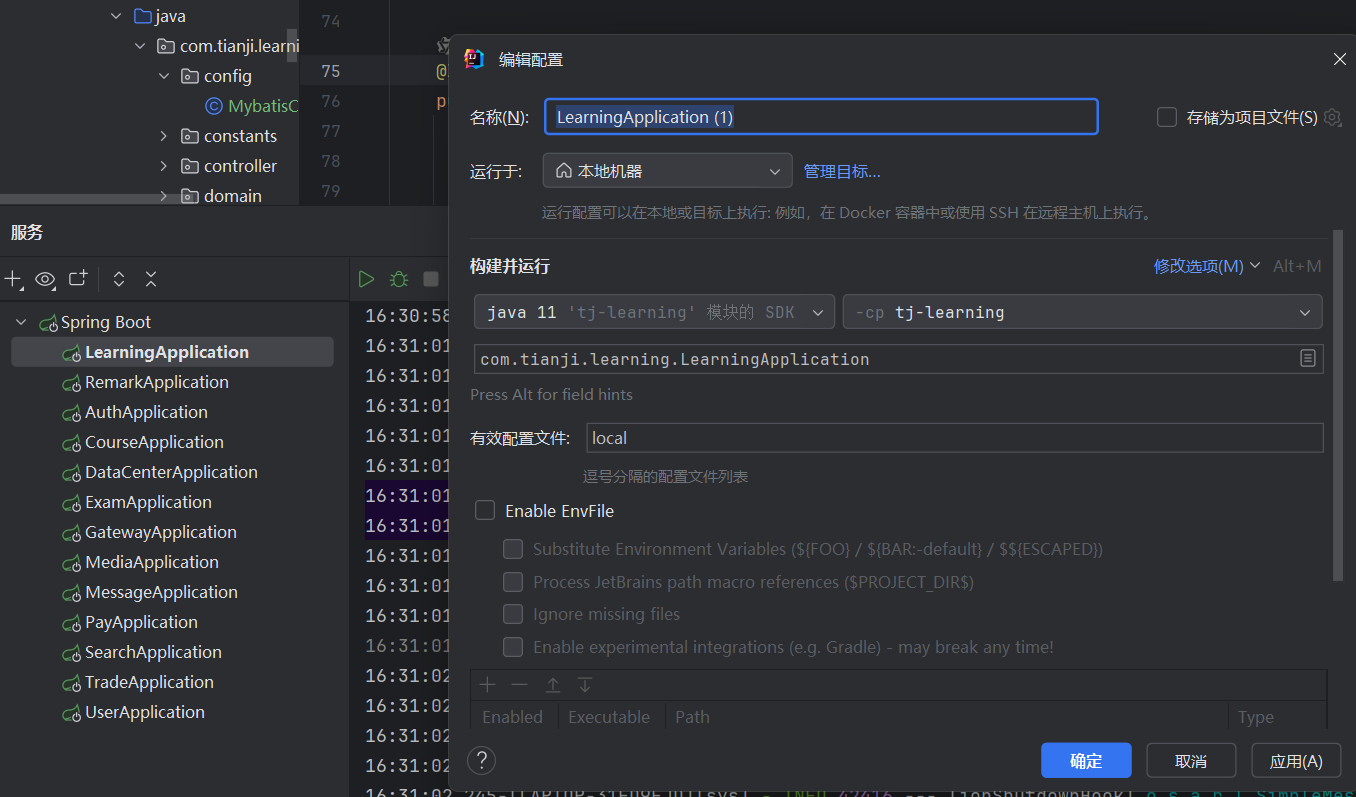Check Process JetBrains path macro references
The height and width of the screenshot is (797, 1356).
click(513, 582)
